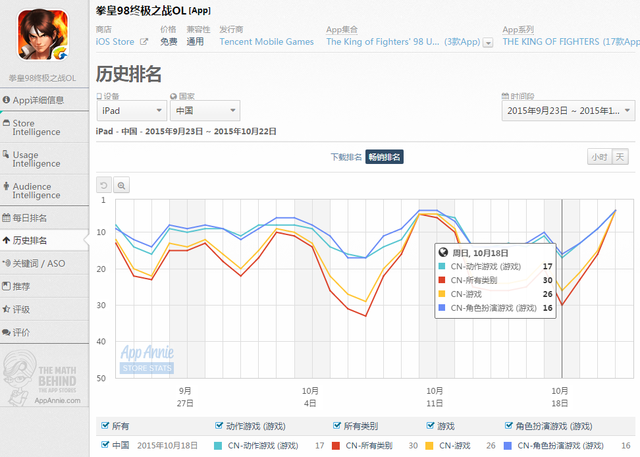Toggle the 所有类别 checkbox

click(337, 426)
